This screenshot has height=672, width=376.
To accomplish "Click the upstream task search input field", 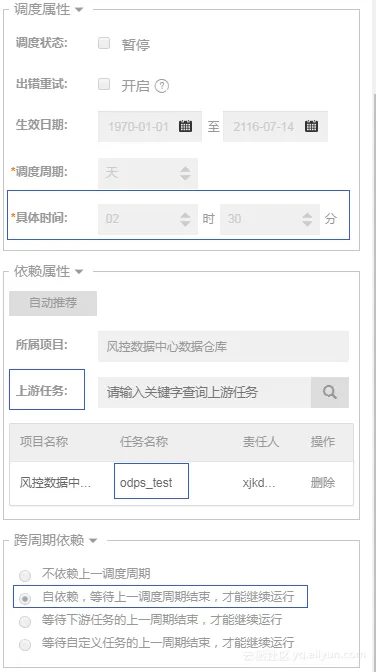I will click(205, 392).
